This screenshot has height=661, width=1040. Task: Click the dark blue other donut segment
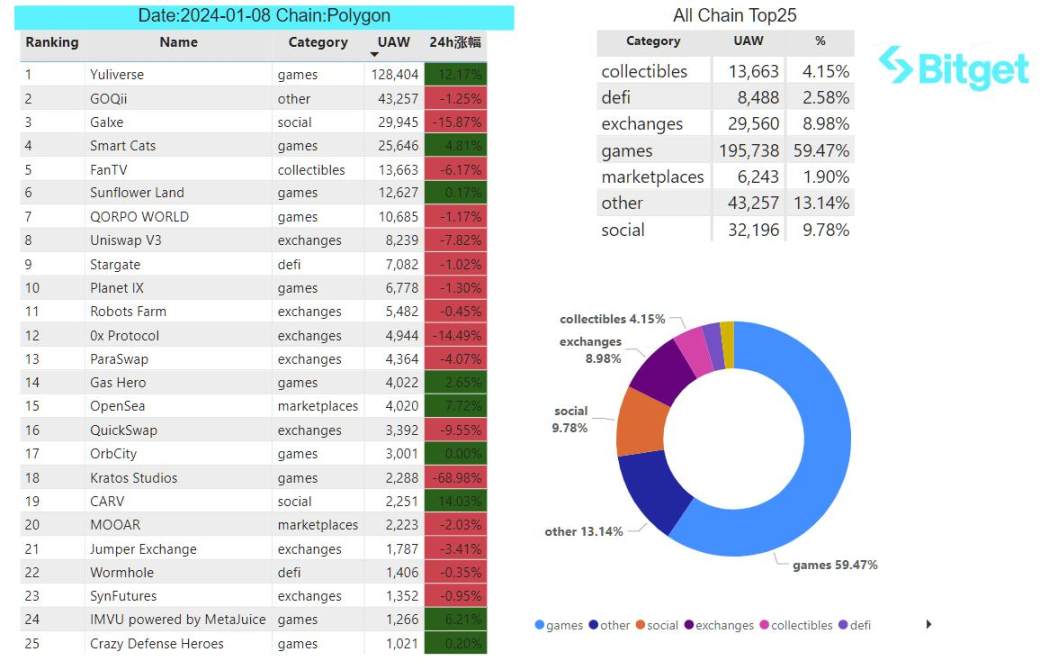(x=657, y=497)
